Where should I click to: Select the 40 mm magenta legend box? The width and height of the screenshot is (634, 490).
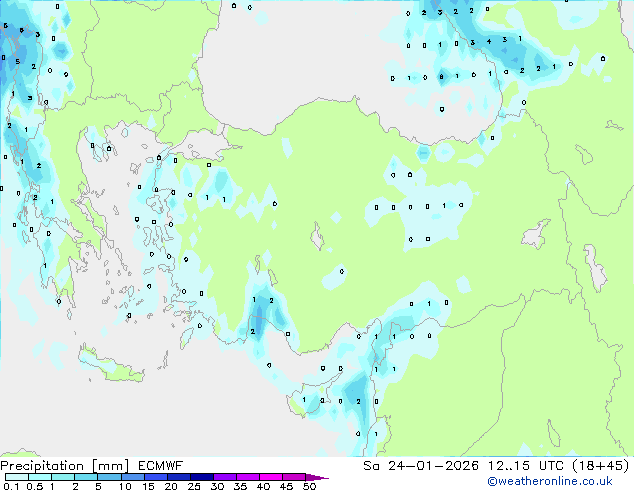click(271, 477)
